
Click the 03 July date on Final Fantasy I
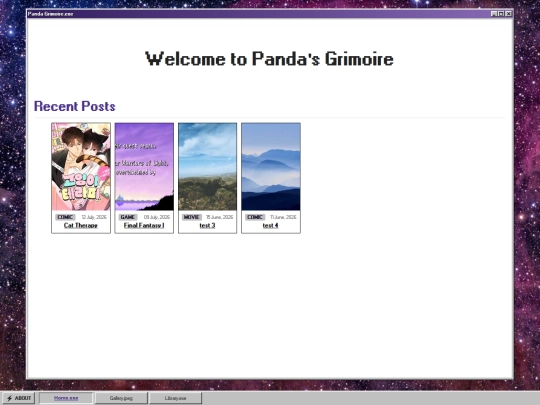tap(157, 217)
